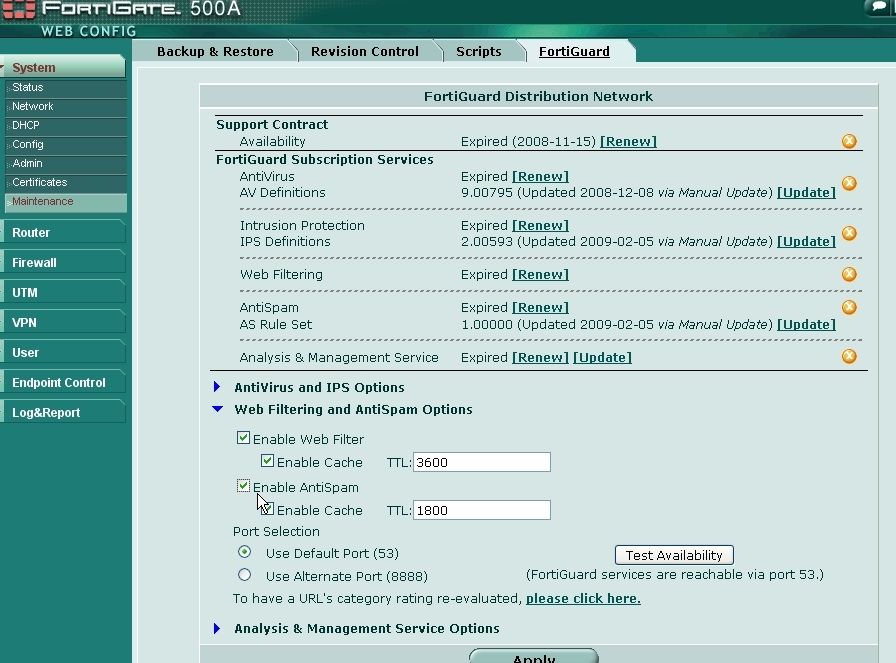This screenshot has width=896, height=663.
Task: Click the chat bubble icon in header
Action: (x=877, y=7)
